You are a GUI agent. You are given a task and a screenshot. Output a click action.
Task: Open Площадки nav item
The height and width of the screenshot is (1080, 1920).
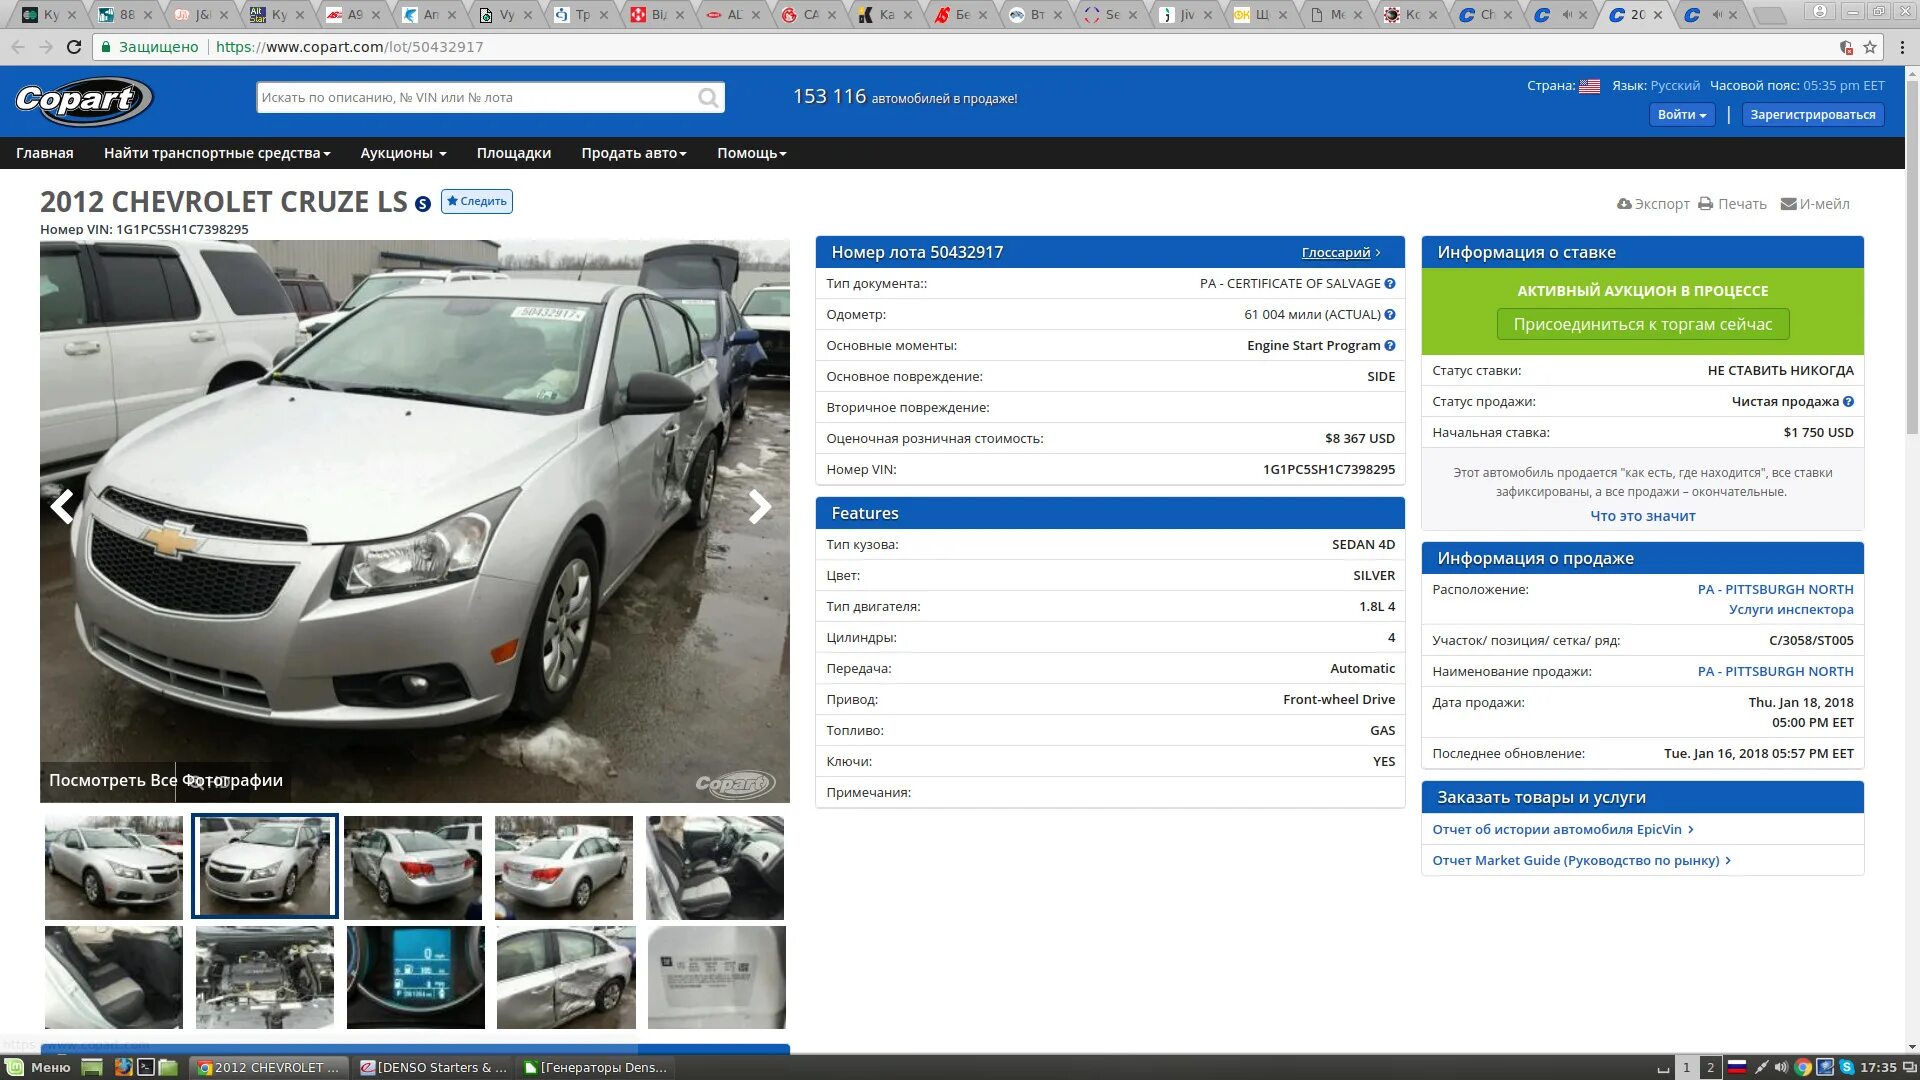514,153
